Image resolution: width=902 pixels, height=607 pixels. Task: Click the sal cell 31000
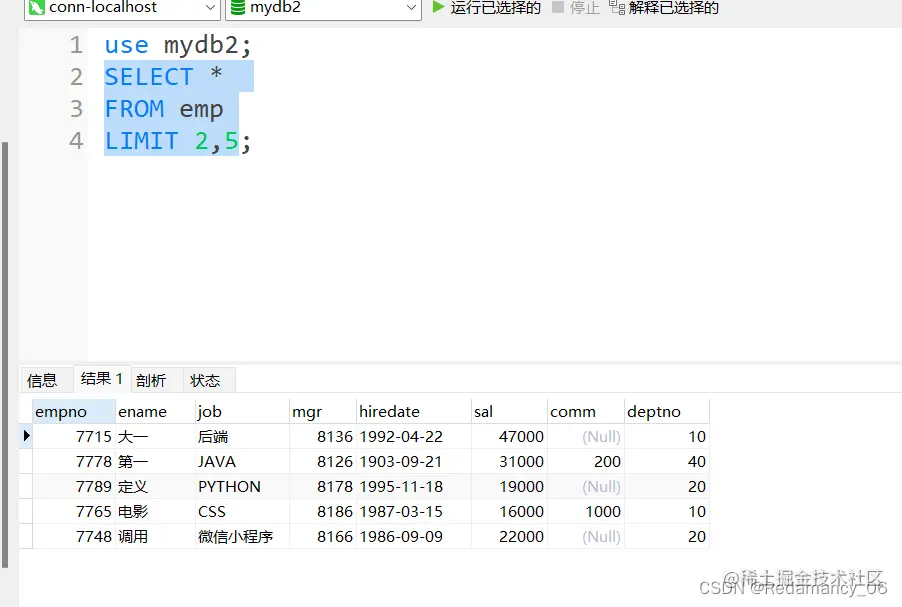(509, 461)
